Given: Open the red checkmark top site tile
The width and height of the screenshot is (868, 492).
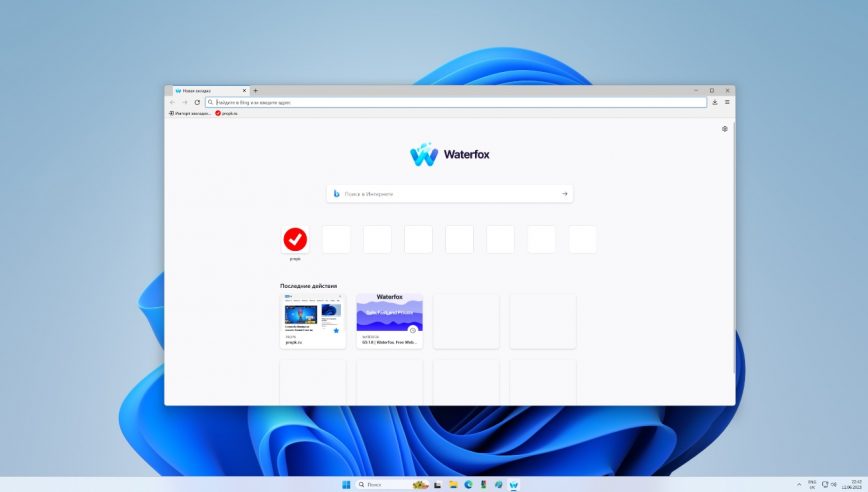Looking at the screenshot, I should coord(295,240).
